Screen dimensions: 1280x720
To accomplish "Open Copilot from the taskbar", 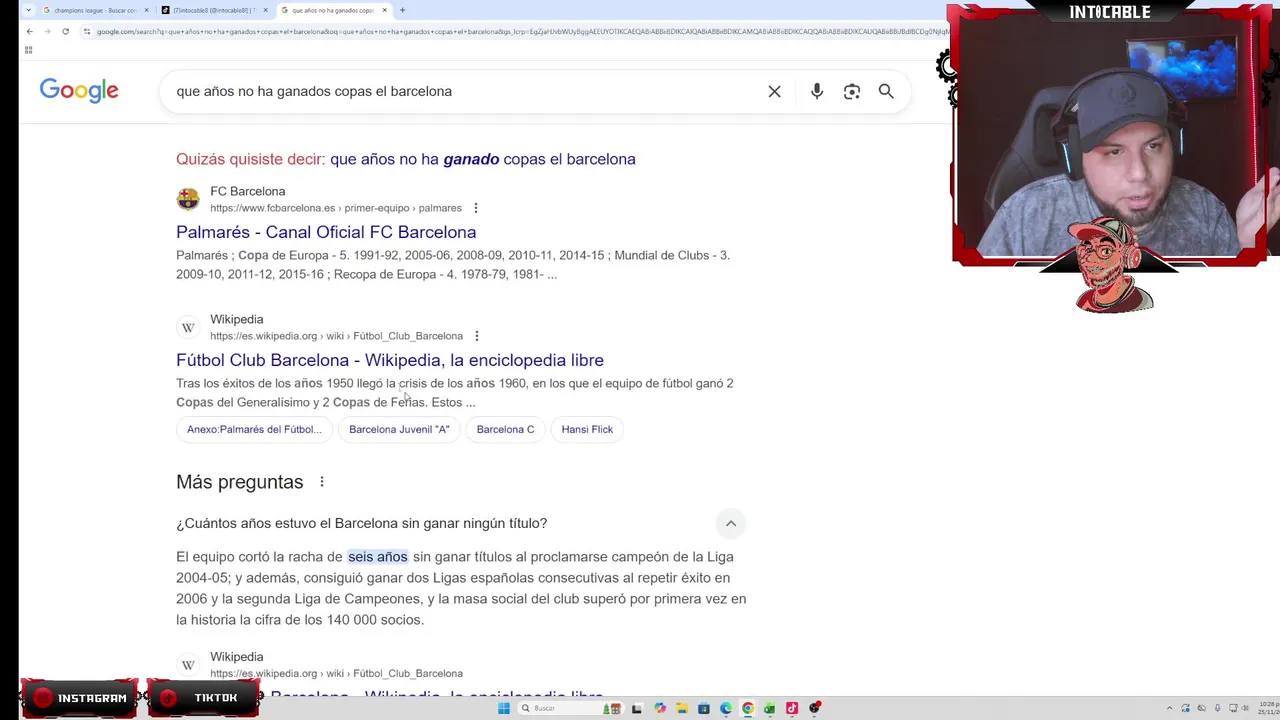I will point(660,708).
